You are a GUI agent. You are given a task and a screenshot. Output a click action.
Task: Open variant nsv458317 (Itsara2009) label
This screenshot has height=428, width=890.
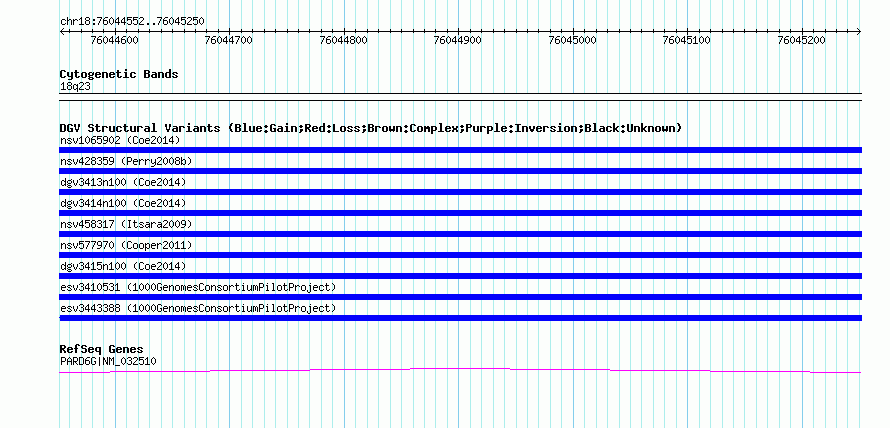tap(126, 224)
